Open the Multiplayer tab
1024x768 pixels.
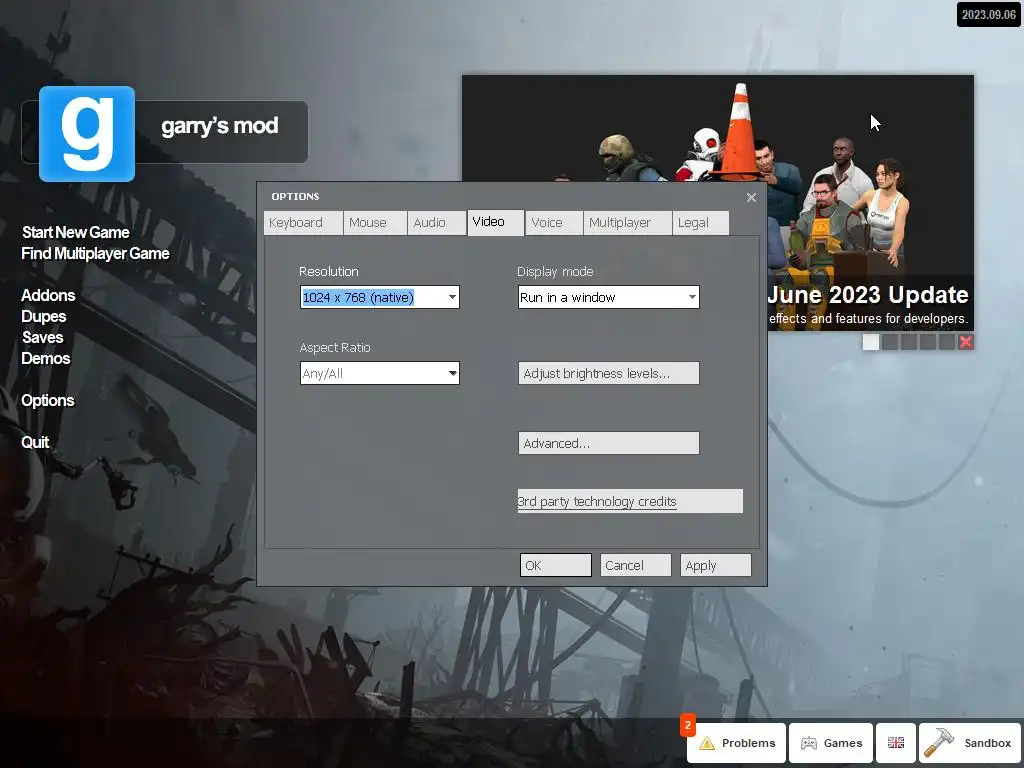coord(628,223)
